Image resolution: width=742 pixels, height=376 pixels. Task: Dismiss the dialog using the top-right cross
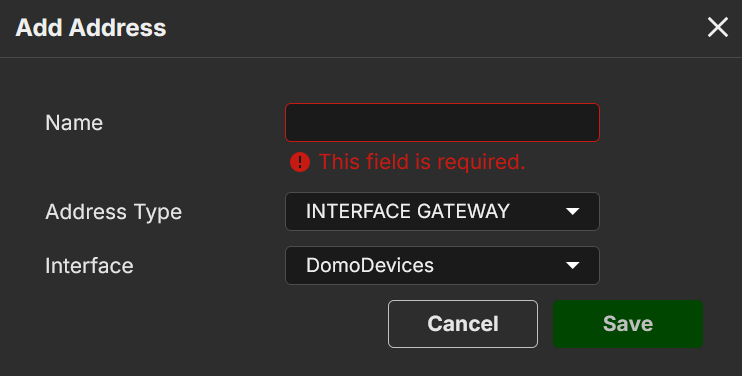717,27
